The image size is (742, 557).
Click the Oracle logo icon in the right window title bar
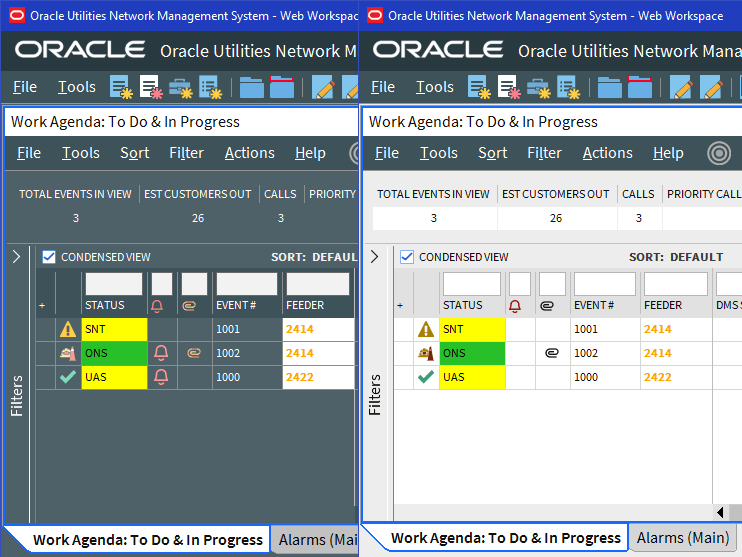[374, 15]
